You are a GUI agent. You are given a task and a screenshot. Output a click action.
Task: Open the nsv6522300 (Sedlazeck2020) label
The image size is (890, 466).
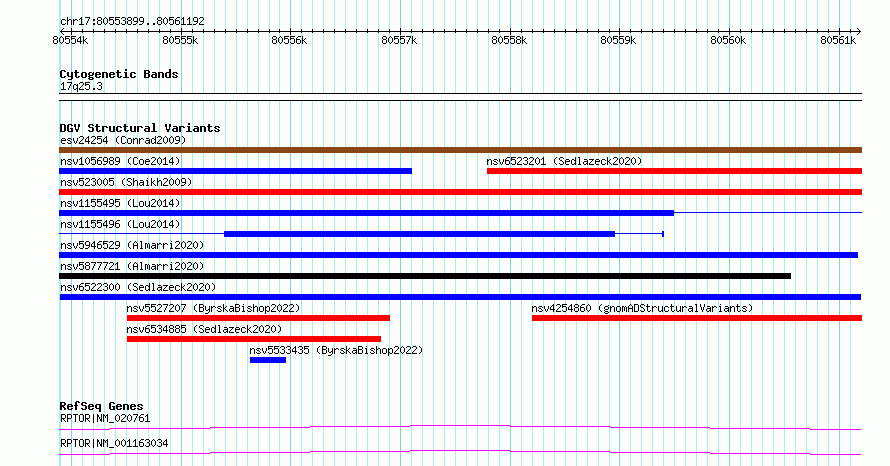pyautogui.click(x=138, y=287)
